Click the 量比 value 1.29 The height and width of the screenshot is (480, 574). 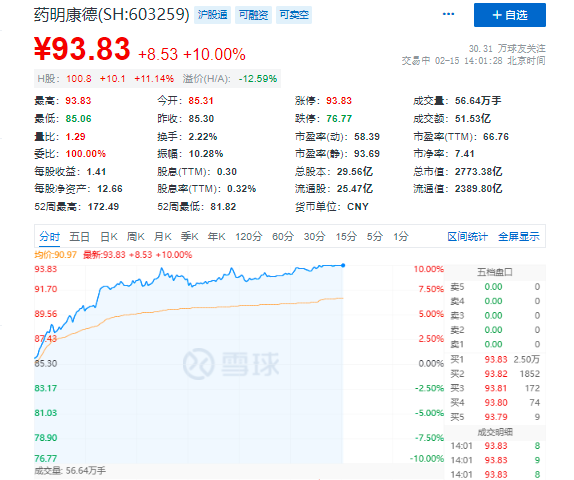(75, 137)
